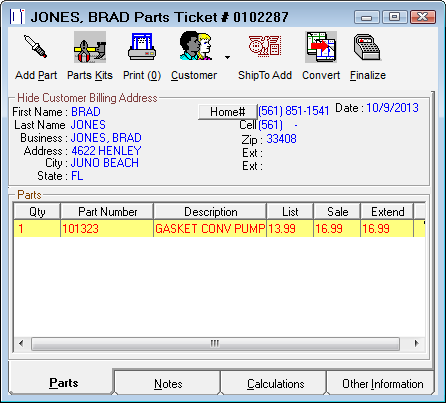Click the Description column header
446x403 pixels.
[x=210, y=212]
